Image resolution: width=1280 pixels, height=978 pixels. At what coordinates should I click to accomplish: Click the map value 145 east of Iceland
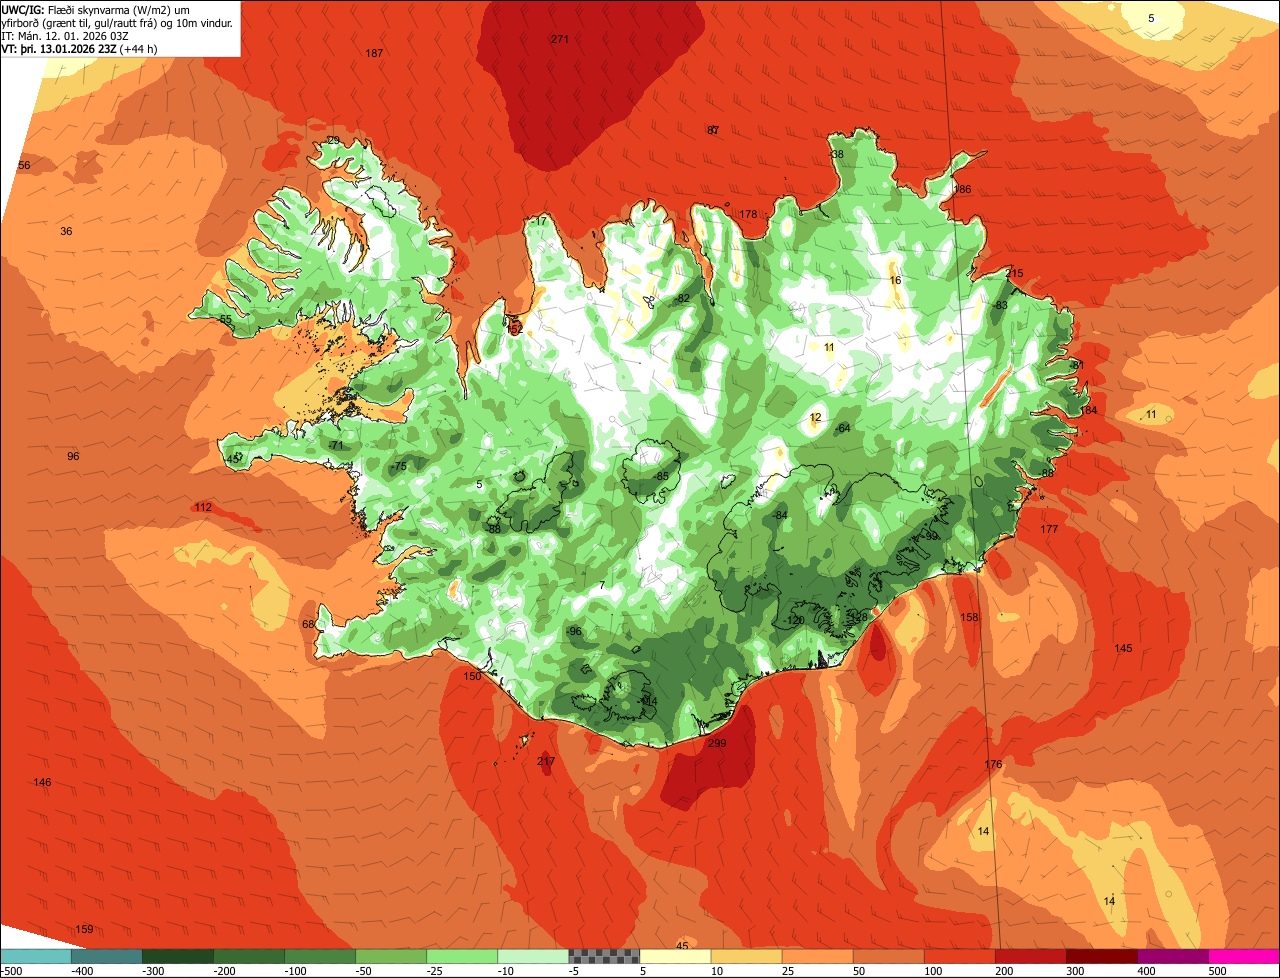[1124, 649]
